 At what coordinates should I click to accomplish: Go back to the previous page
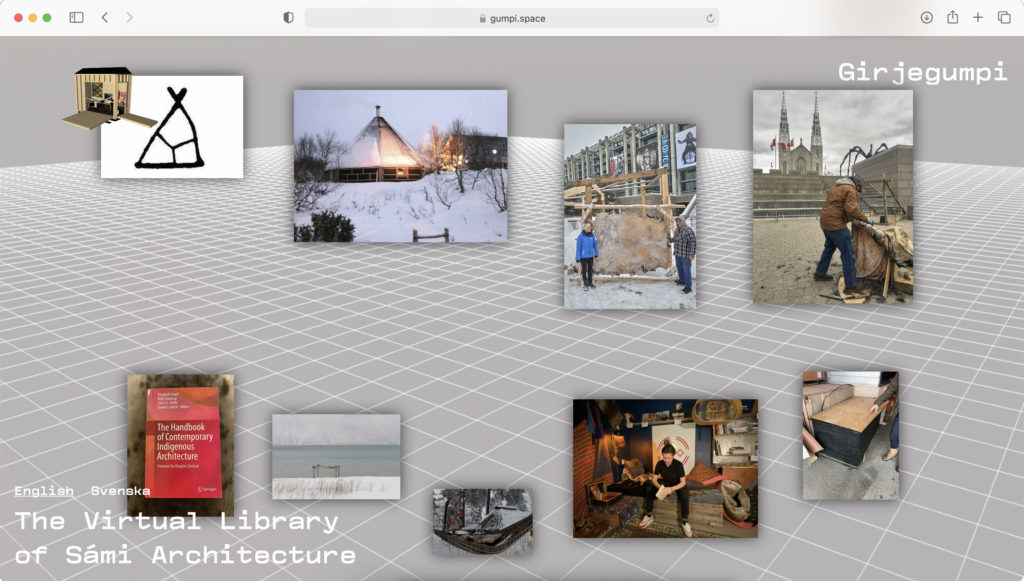[105, 18]
